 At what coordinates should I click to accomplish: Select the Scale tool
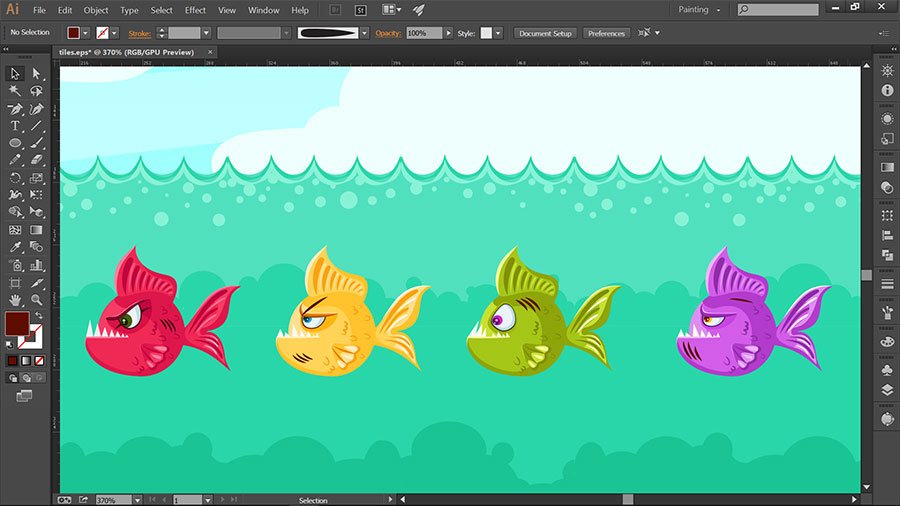tap(36, 178)
